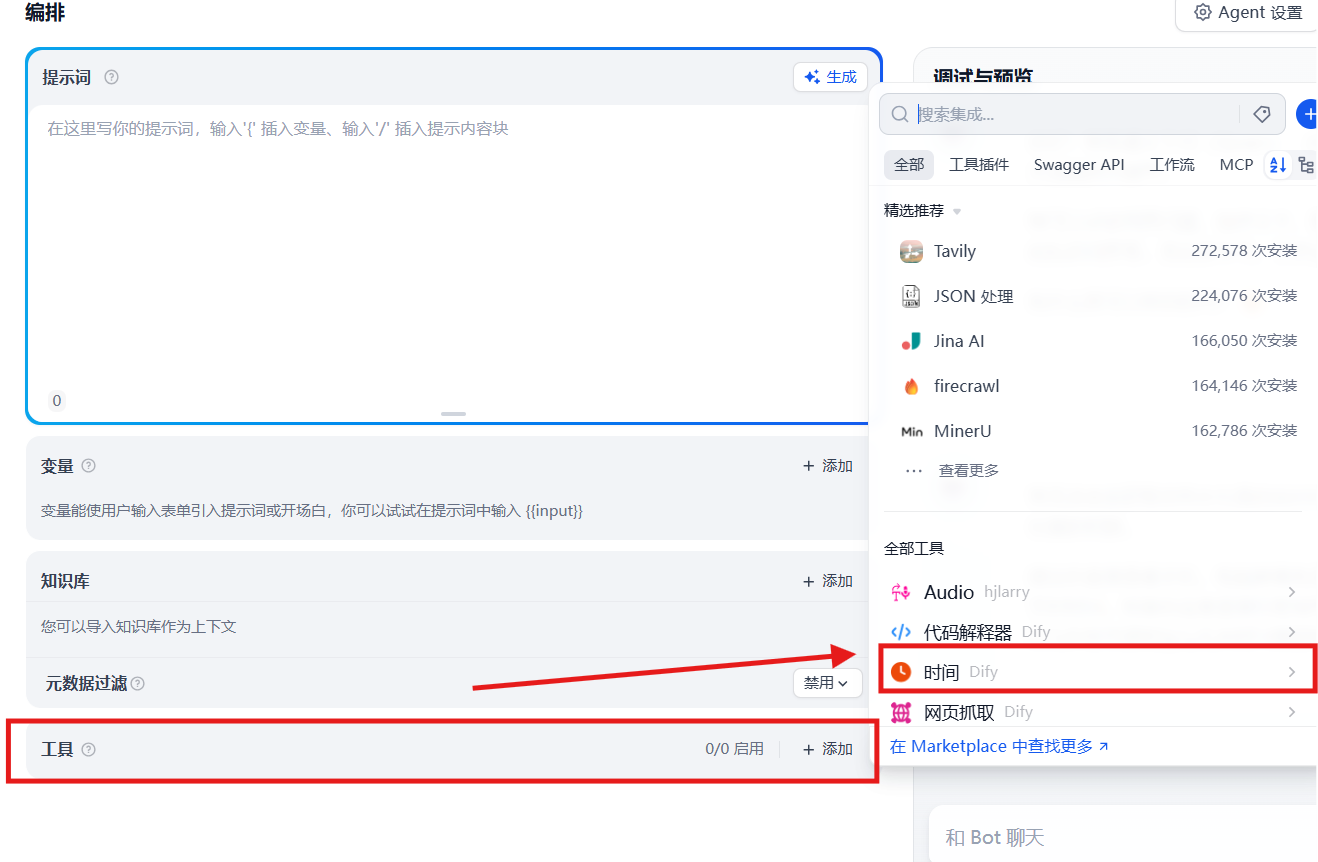This screenshot has width=1318, height=862.
Task: Add a 知识库 entry
Action: point(828,581)
